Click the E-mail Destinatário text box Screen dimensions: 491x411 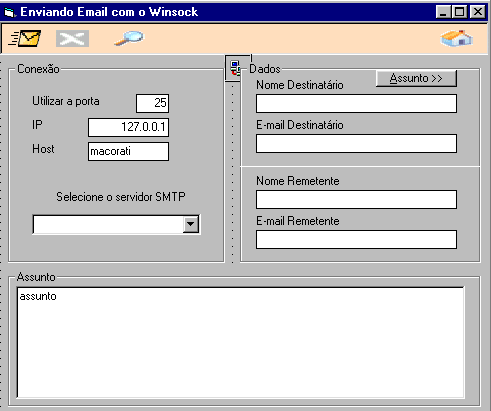(x=356, y=143)
